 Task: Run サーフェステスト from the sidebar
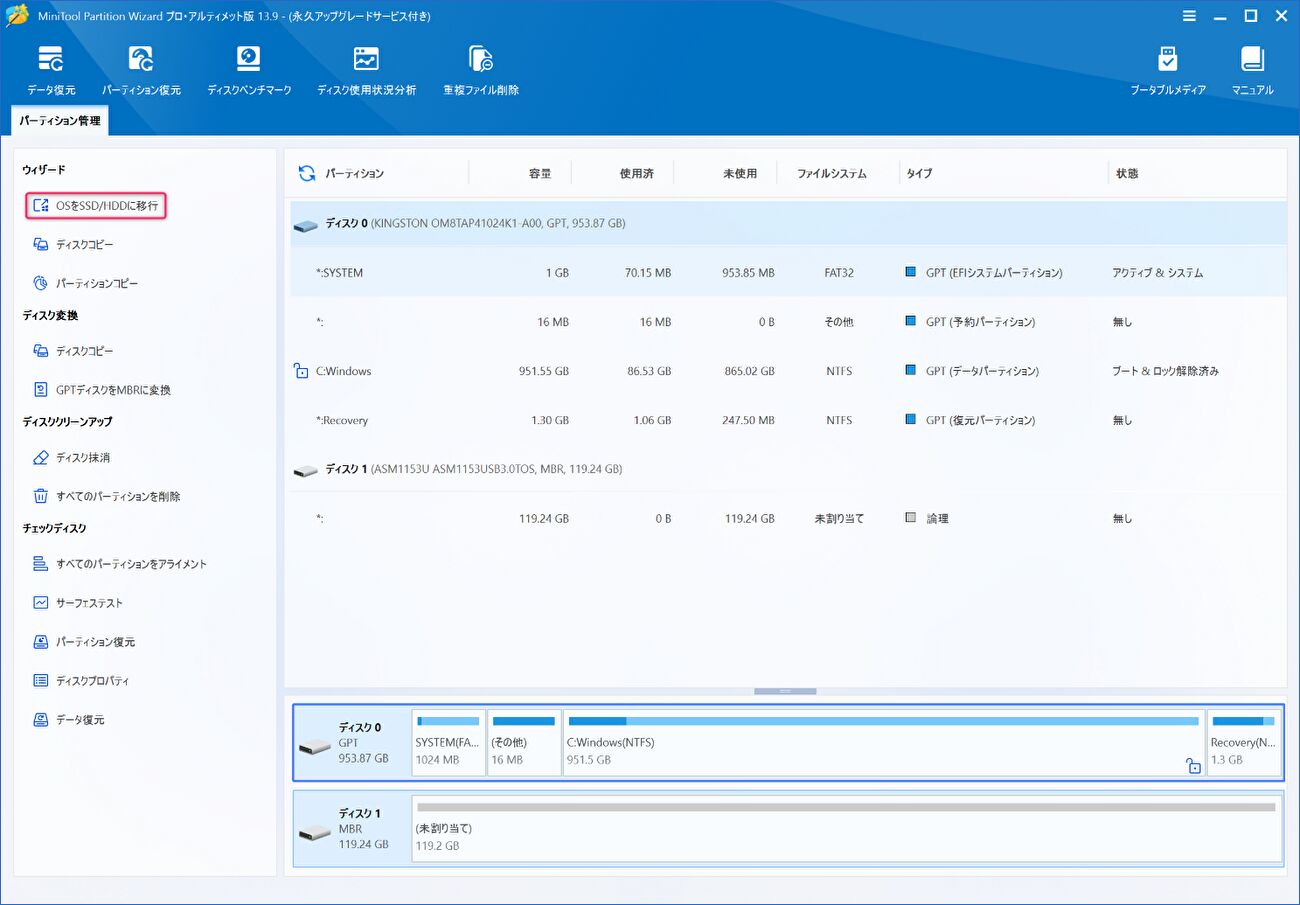(78, 603)
